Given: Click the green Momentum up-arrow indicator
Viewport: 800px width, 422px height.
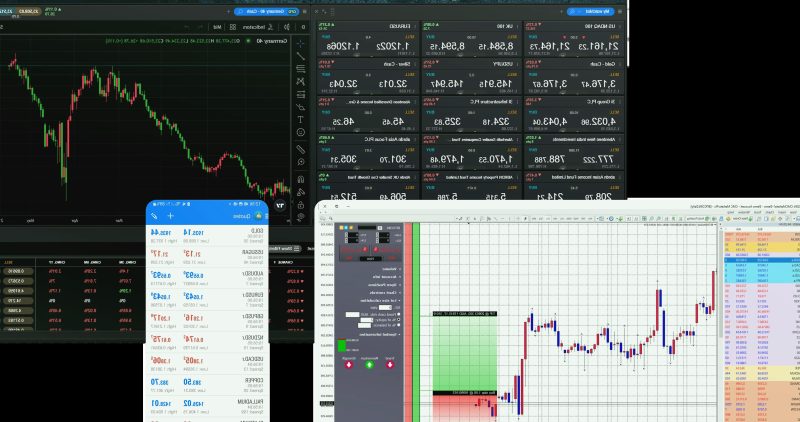Looking at the screenshot, I should [x=369, y=365].
